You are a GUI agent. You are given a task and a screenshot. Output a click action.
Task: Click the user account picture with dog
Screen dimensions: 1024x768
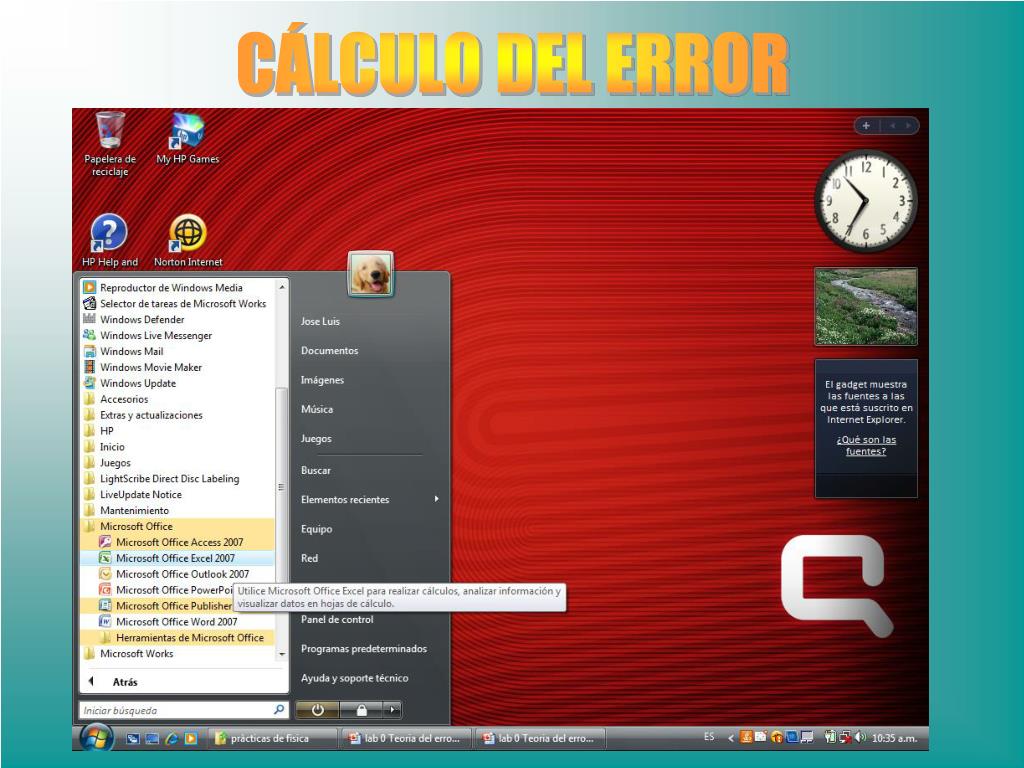(370, 274)
